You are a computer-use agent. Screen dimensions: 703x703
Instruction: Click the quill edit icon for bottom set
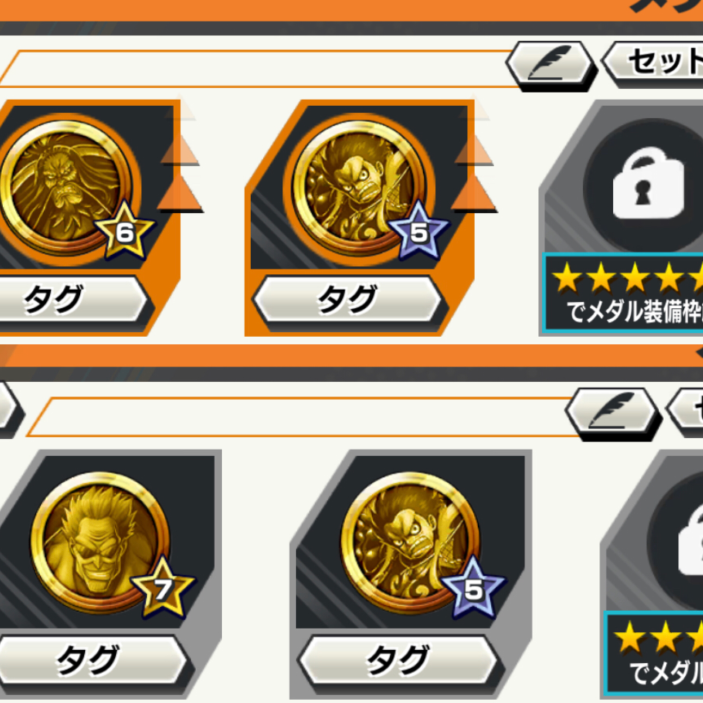(x=611, y=412)
